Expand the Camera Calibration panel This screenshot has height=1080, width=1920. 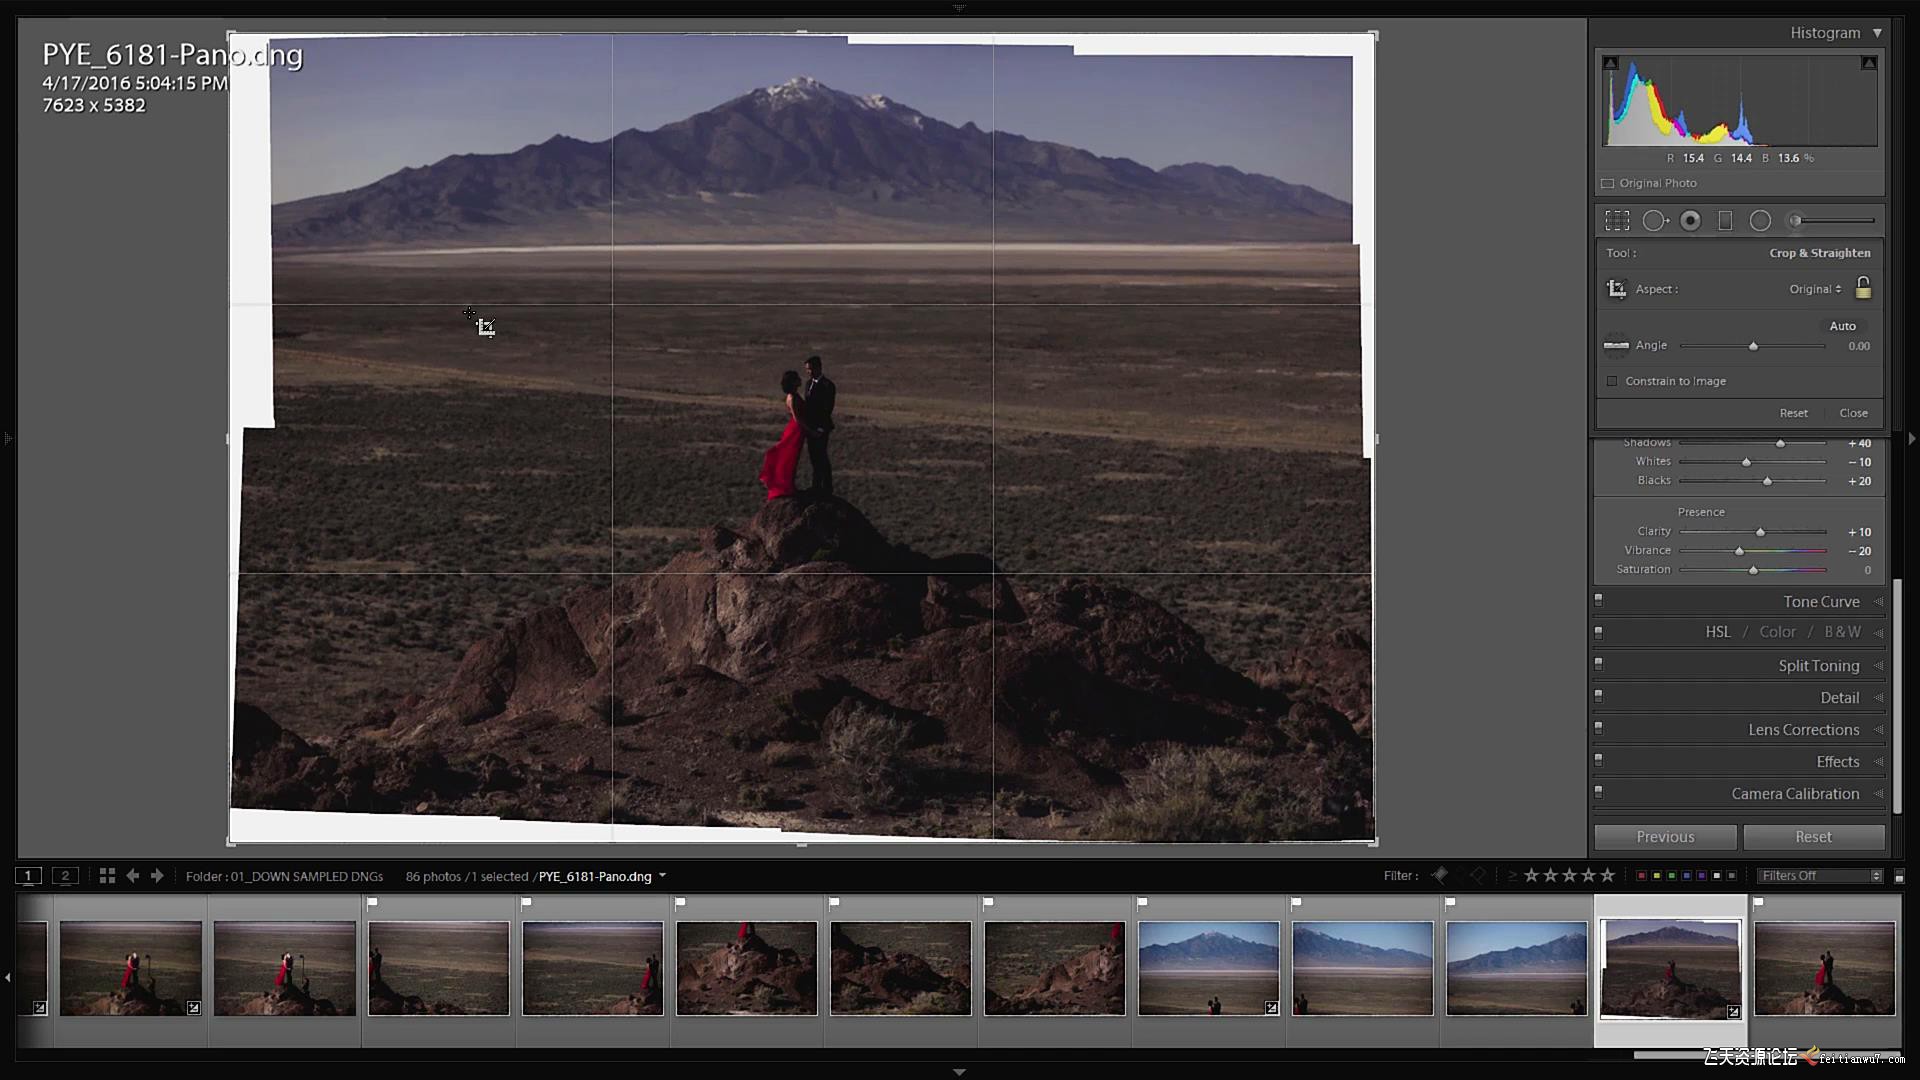(x=1795, y=794)
